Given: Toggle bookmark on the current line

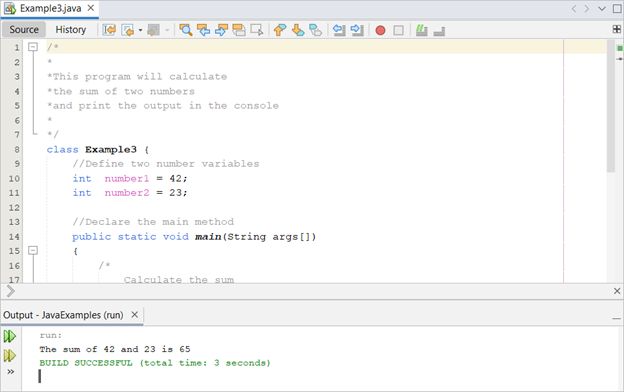Looking at the screenshot, I should coord(316,30).
